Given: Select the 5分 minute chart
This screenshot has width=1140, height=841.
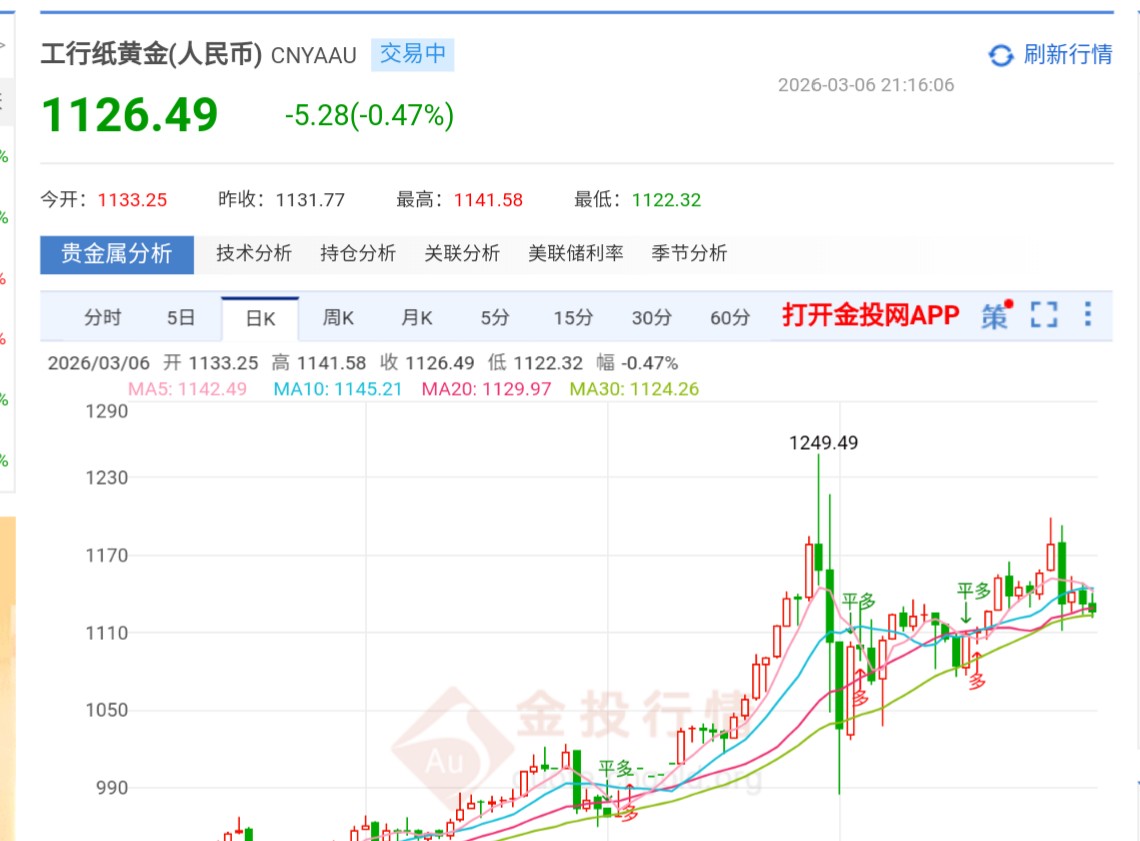Looking at the screenshot, I should coord(494,318).
